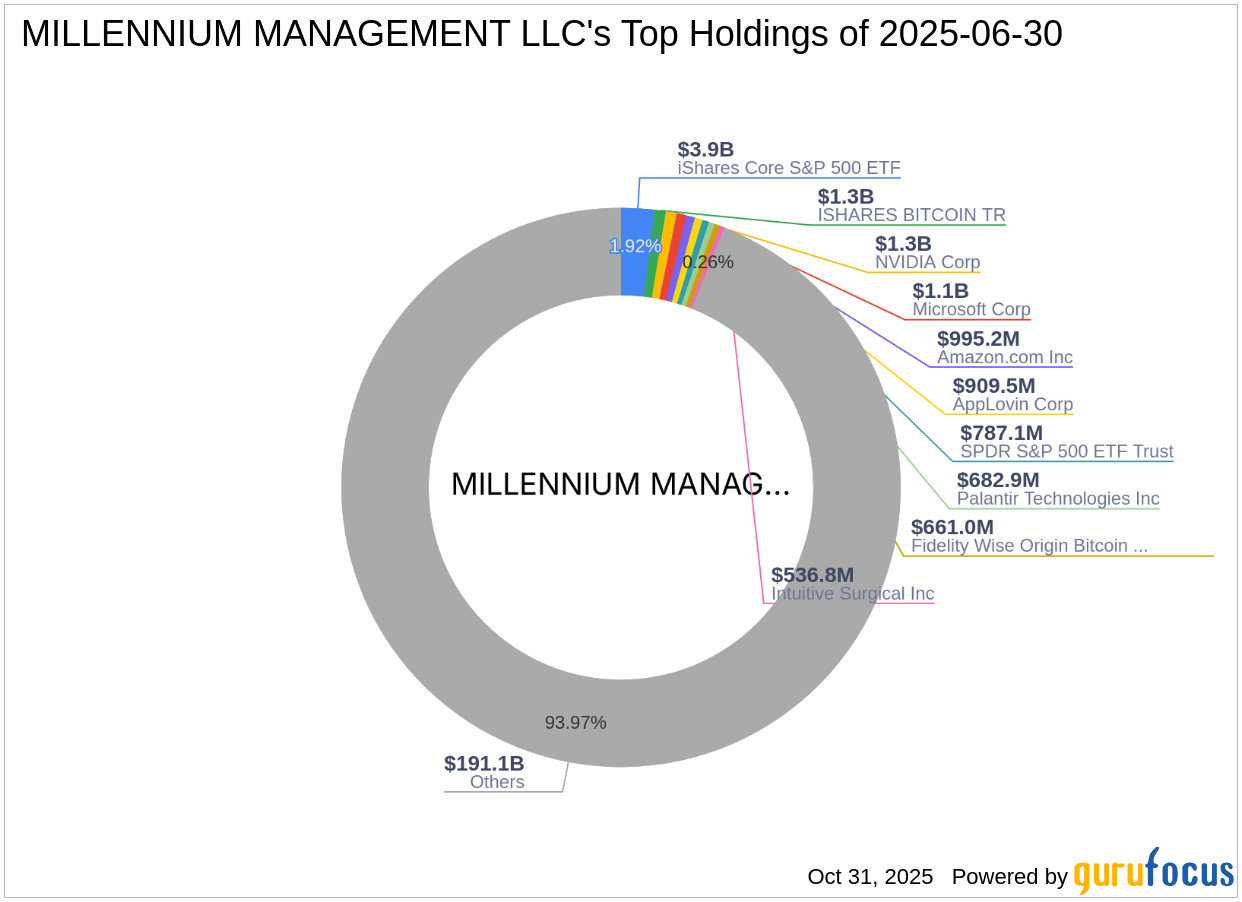
Task: Click the "Palantir Technologies Inc" label
Action: 1057,499
